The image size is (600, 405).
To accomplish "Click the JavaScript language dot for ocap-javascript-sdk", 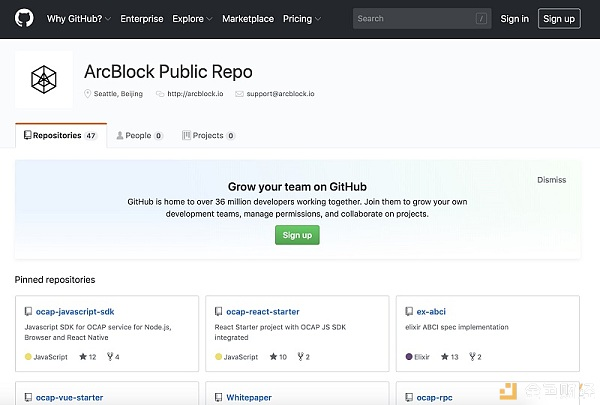I will click(28, 357).
